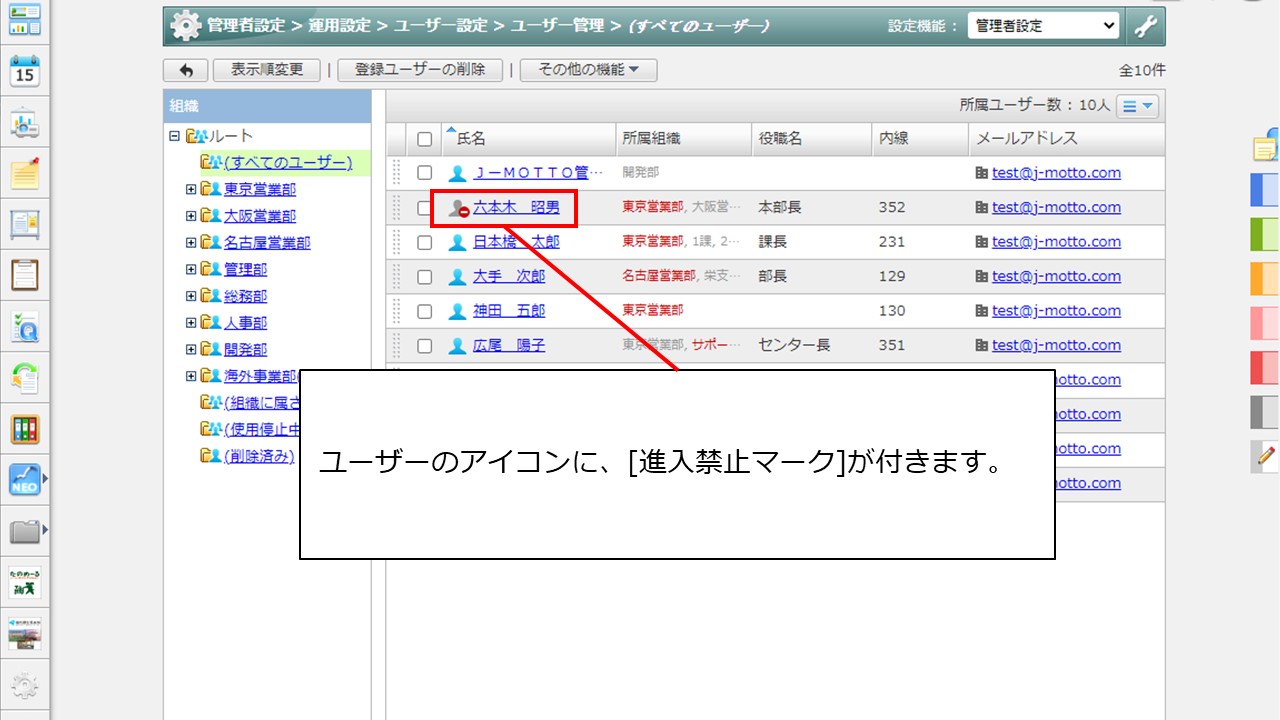Check the select-all checkbox in table header

click(x=425, y=139)
